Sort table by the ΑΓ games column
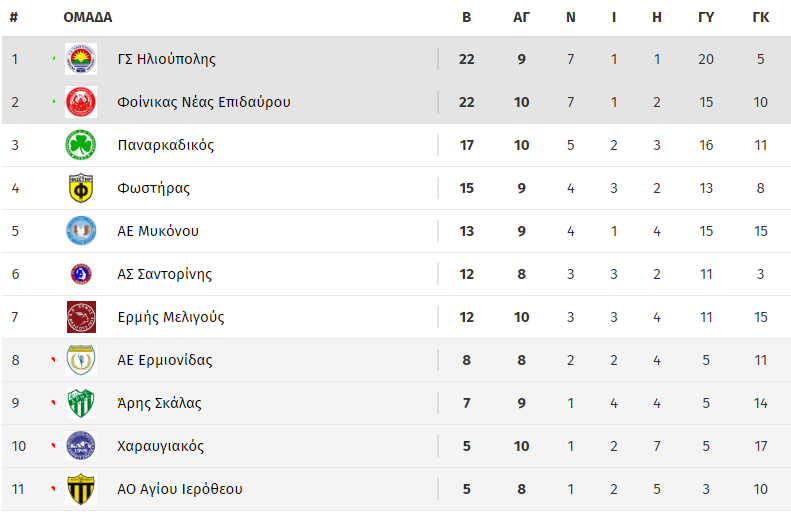 point(521,17)
